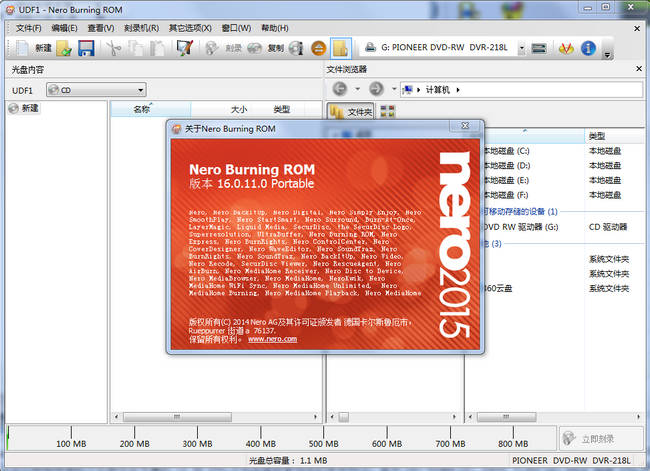Click the Burn (刻录) toolbar icon
The image size is (650, 471).
212,48
